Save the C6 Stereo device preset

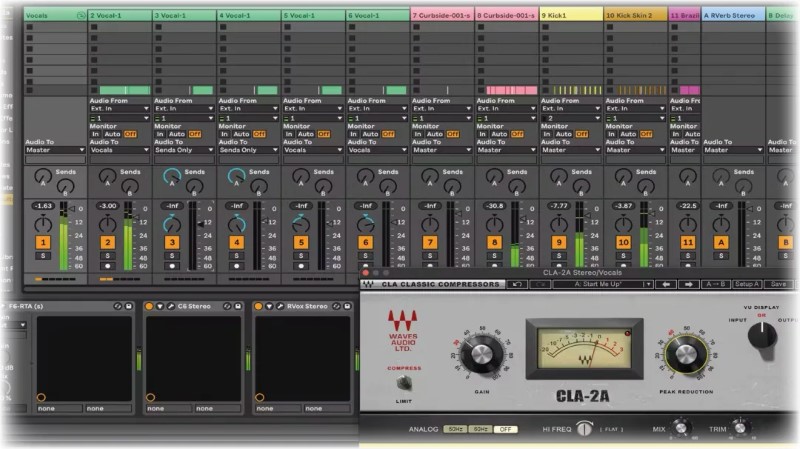click(x=238, y=306)
